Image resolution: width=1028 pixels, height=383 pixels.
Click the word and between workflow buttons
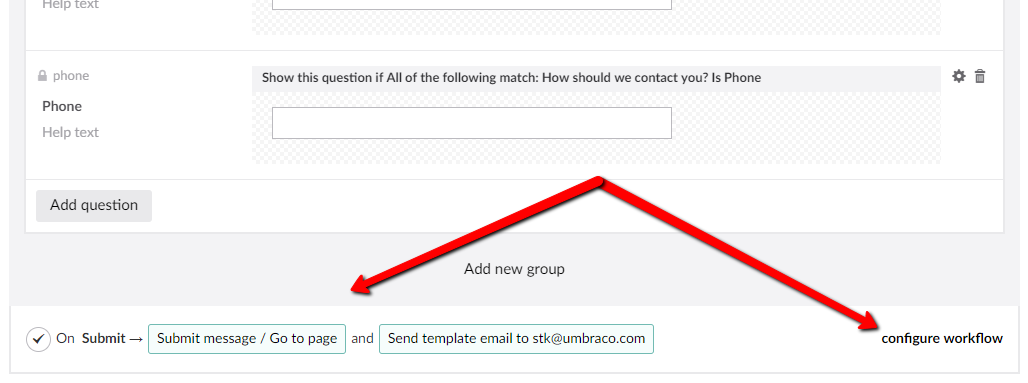tap(362, 339)
